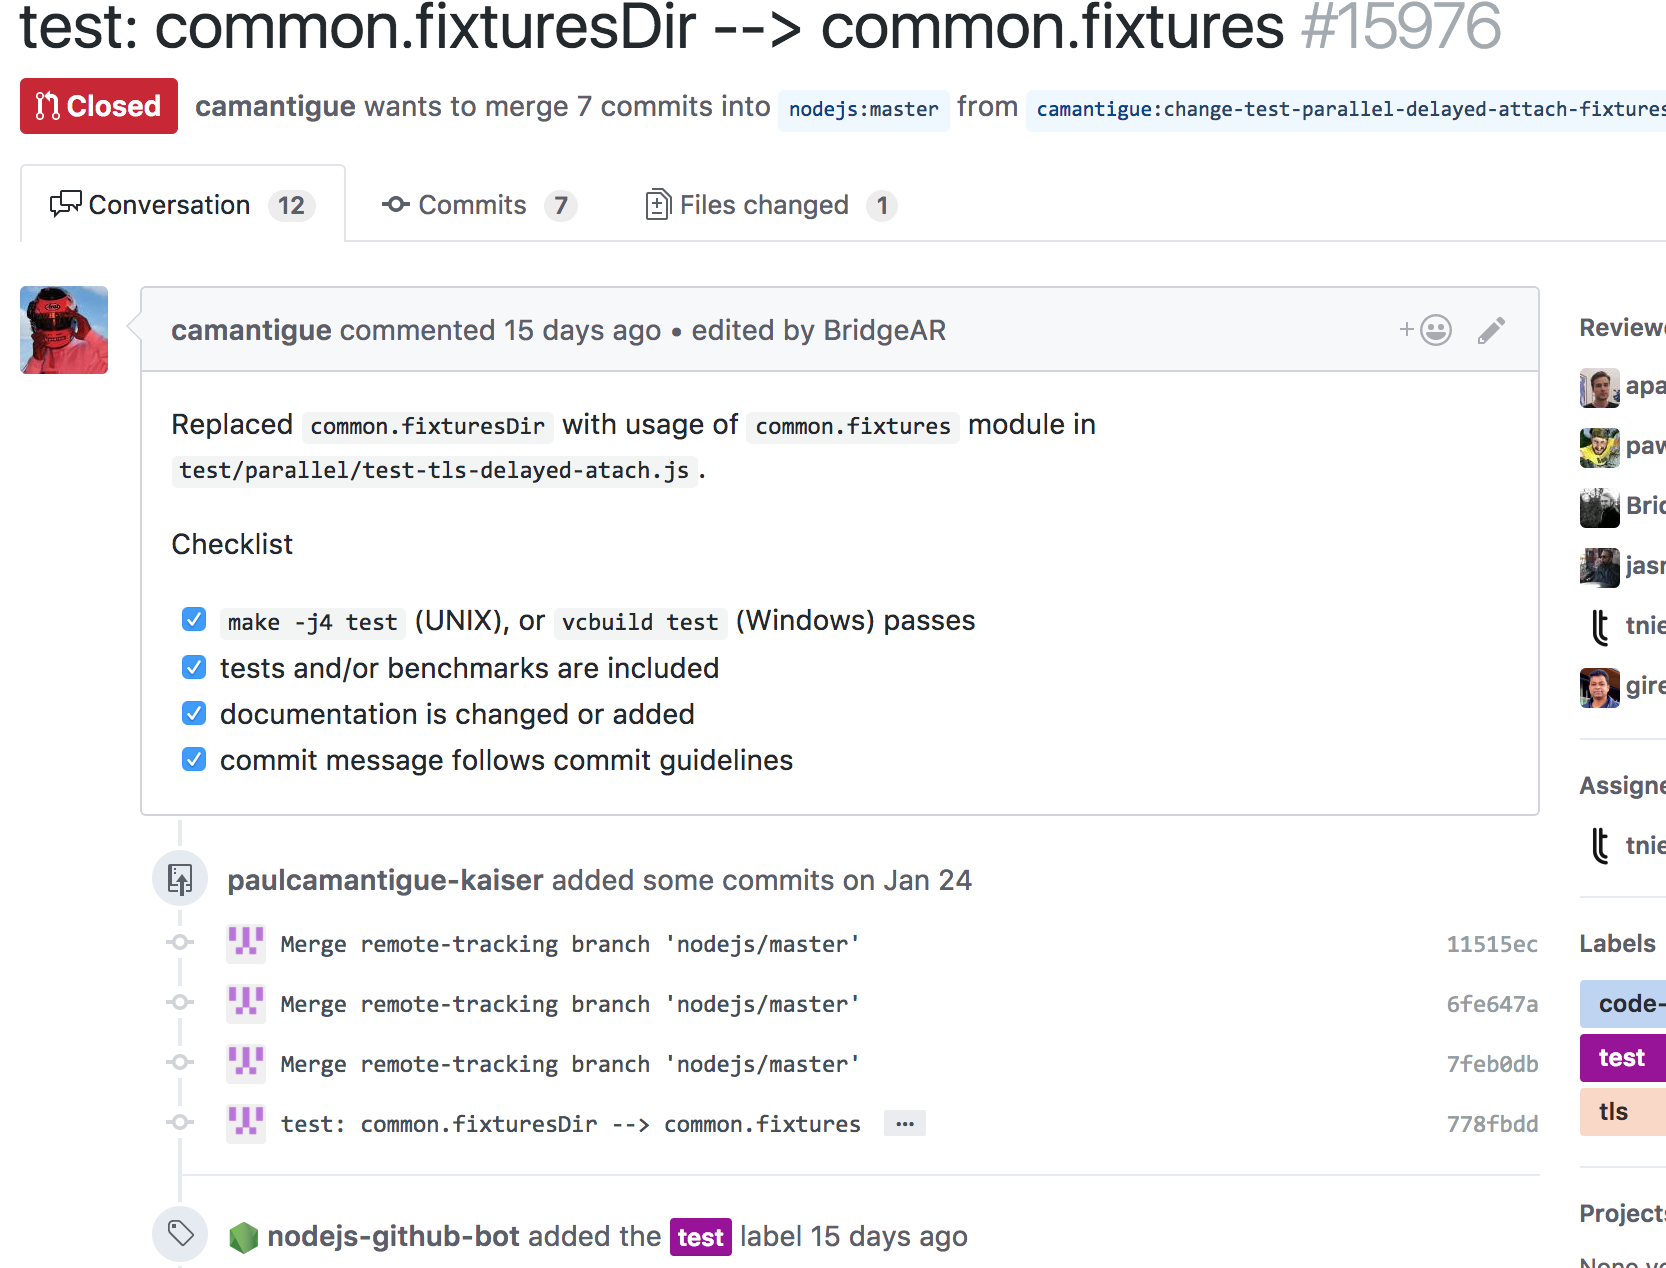Uncheck 'tests and/or benchmarks are included'

click(x=194, y=667)
